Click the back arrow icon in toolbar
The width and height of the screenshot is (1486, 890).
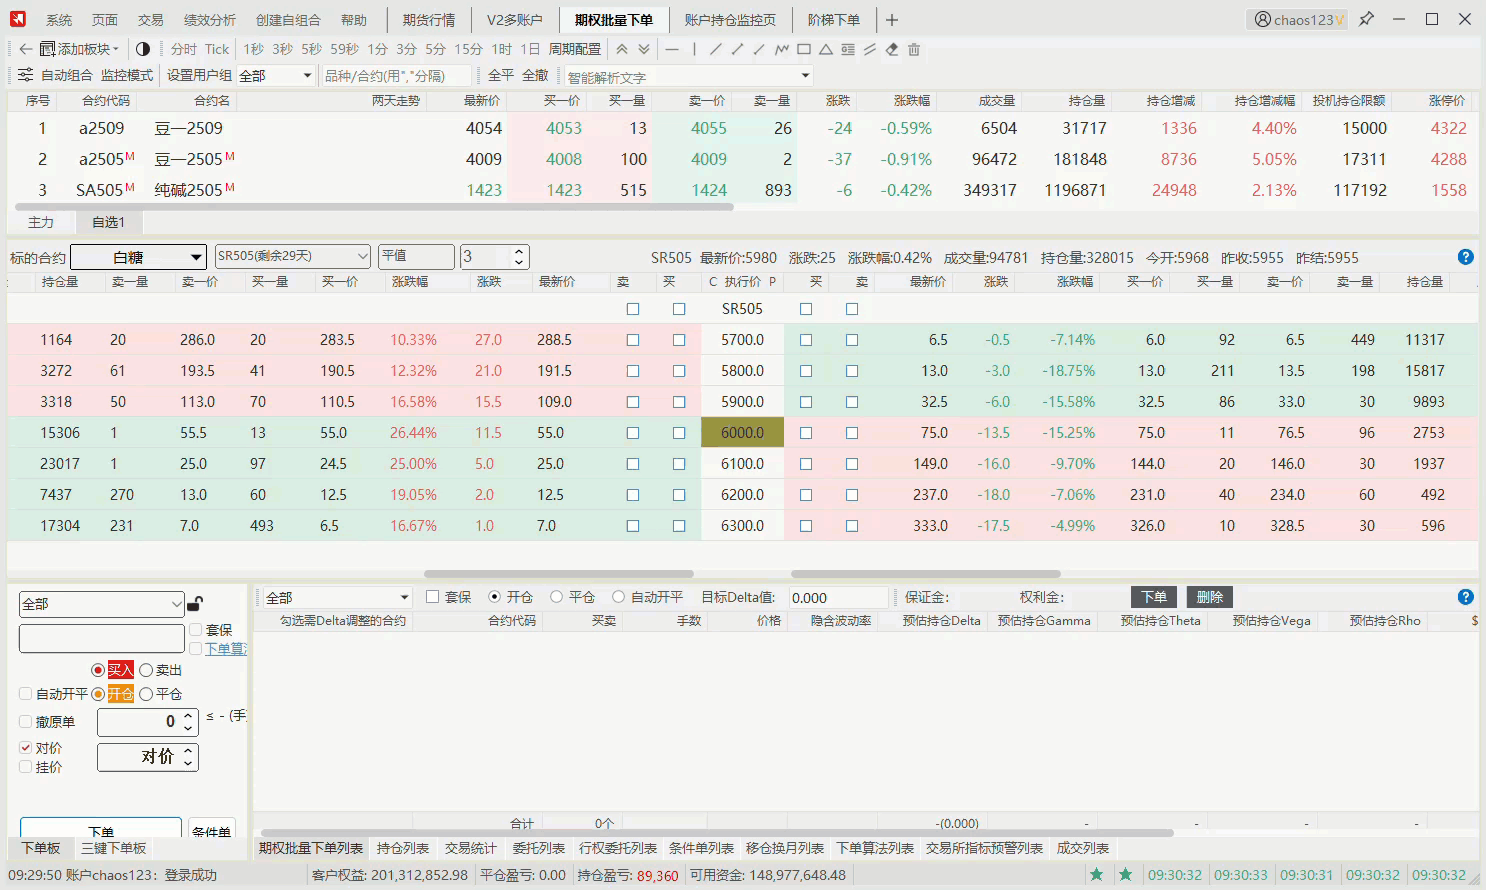[25, 49]
